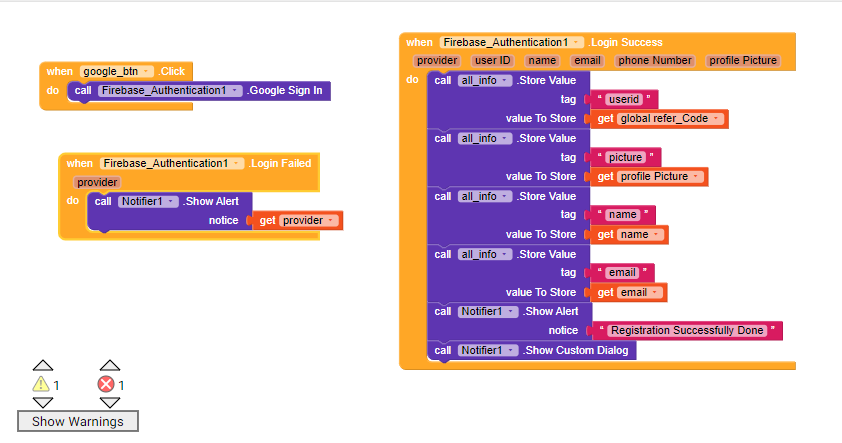Go to next warning with down arrow
The height and width of the screenshot is (443, 842).
43,403
